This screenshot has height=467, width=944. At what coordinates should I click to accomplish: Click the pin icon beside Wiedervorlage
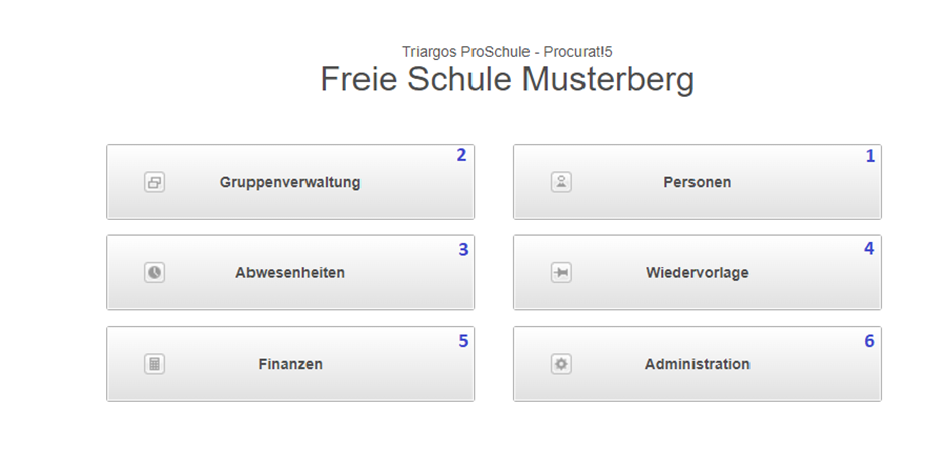[x=561, y=272]
